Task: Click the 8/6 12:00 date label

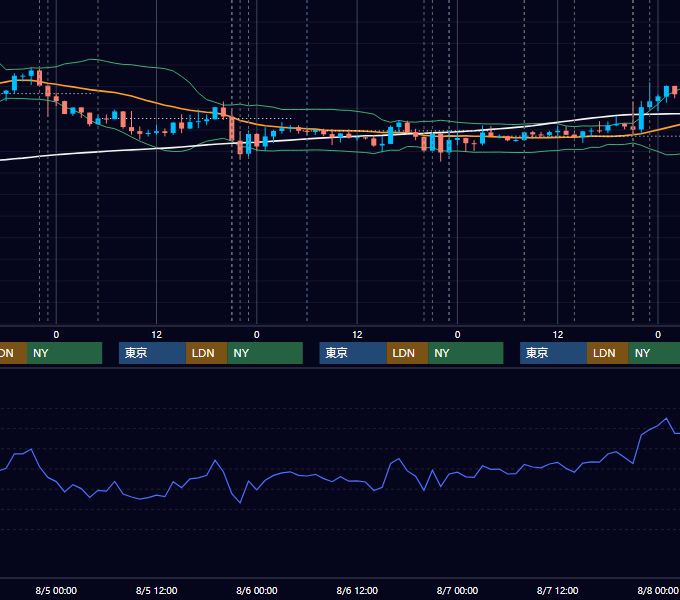Action: pyautogui.click(x=357, y=590)
